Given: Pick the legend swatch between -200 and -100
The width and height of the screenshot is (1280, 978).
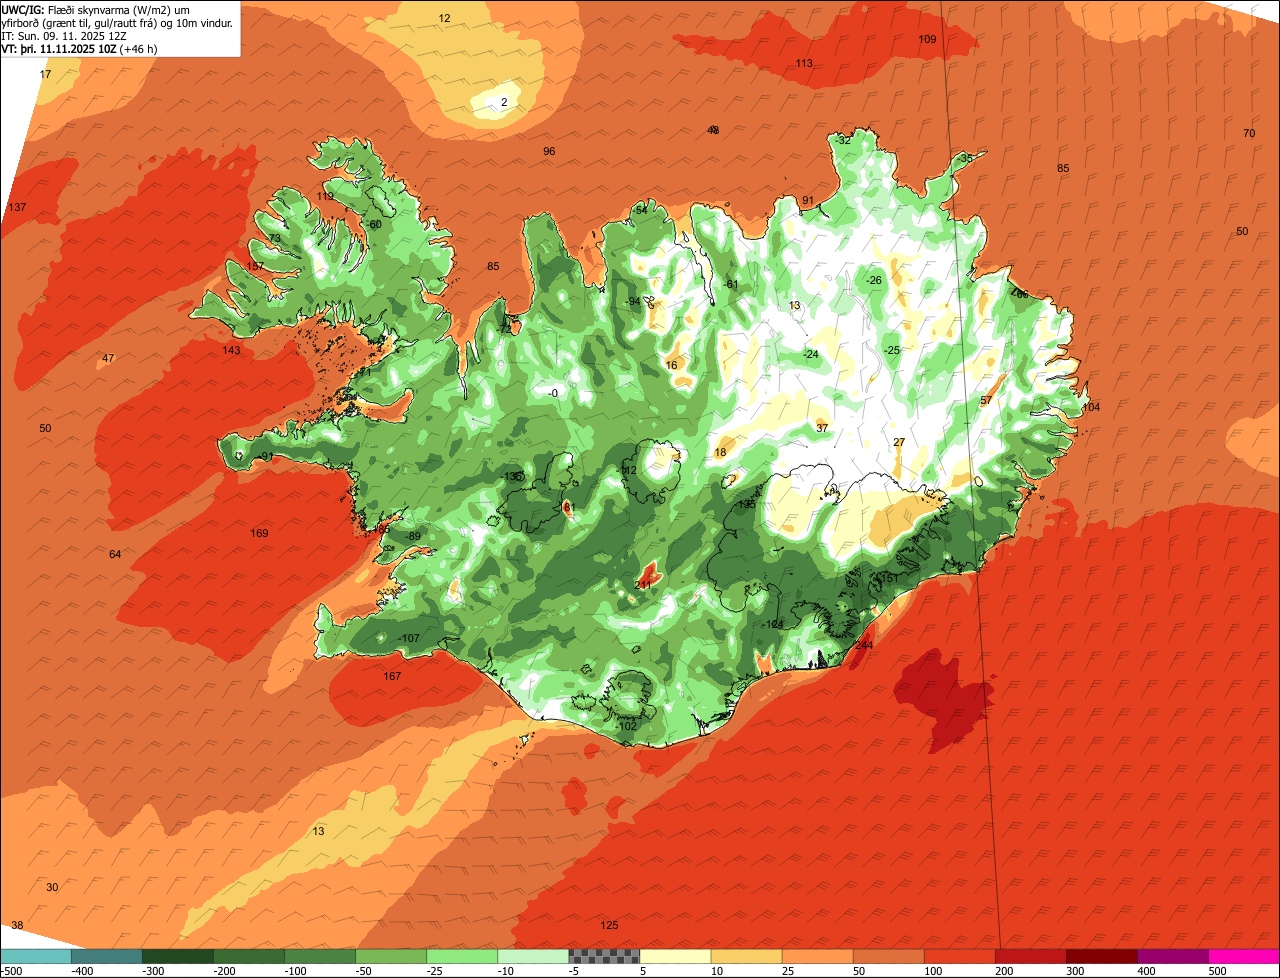Looking at the screenshot, I should coord(248,956).
